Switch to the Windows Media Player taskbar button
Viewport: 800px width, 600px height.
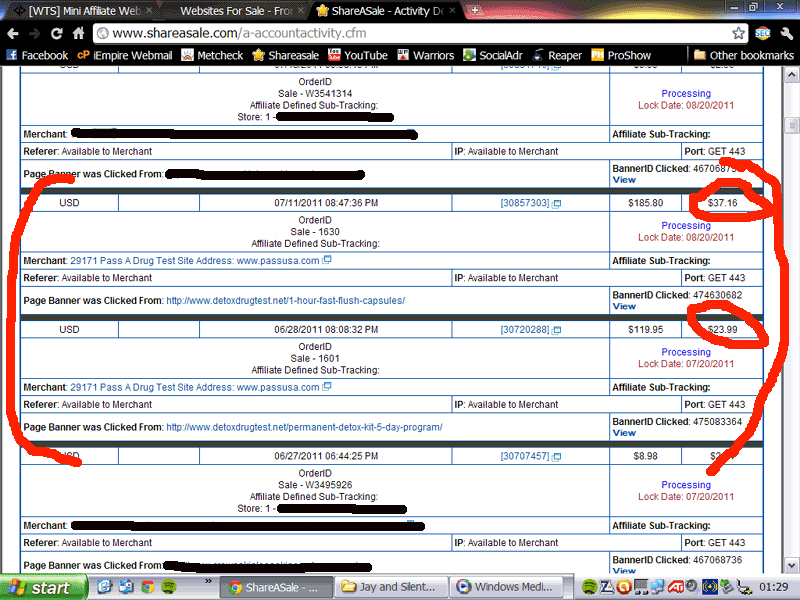point(506,587)
